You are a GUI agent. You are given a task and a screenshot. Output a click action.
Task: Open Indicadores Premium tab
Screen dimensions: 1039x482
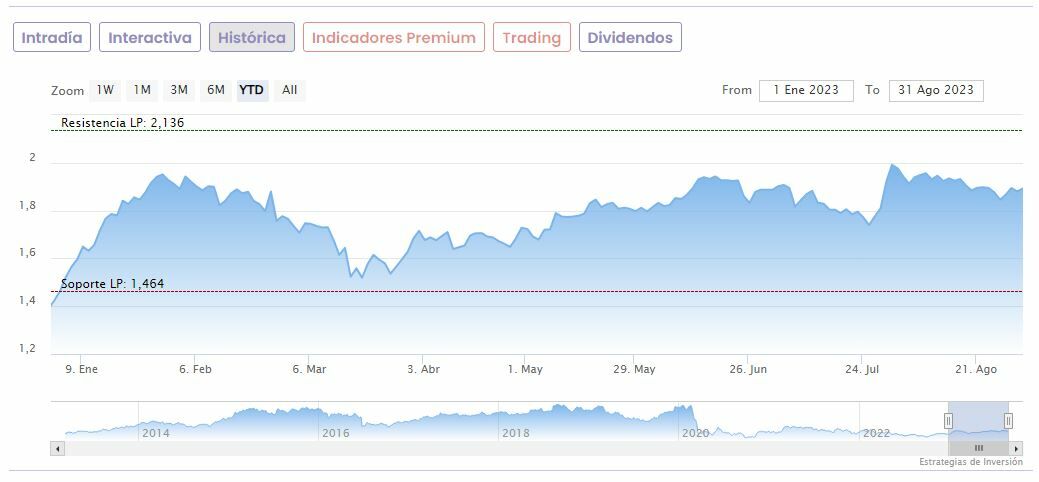point(394,38)
